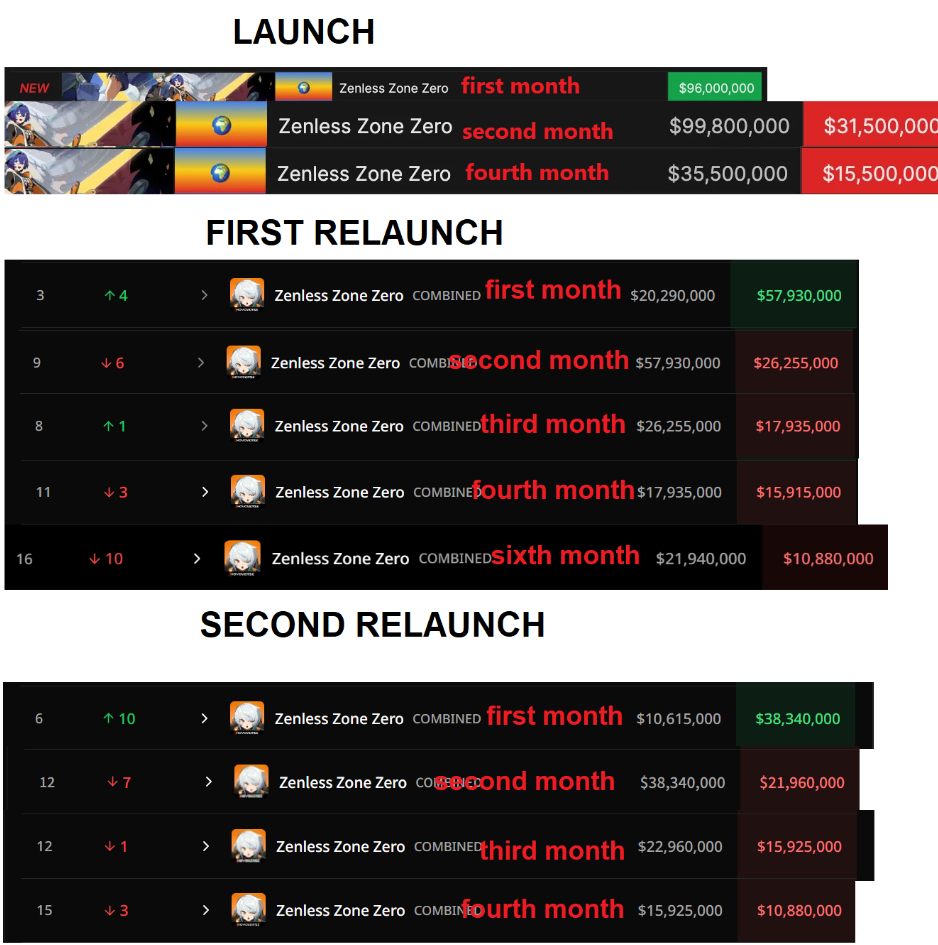Click the down 6 rank change indicator

point(112,363)
